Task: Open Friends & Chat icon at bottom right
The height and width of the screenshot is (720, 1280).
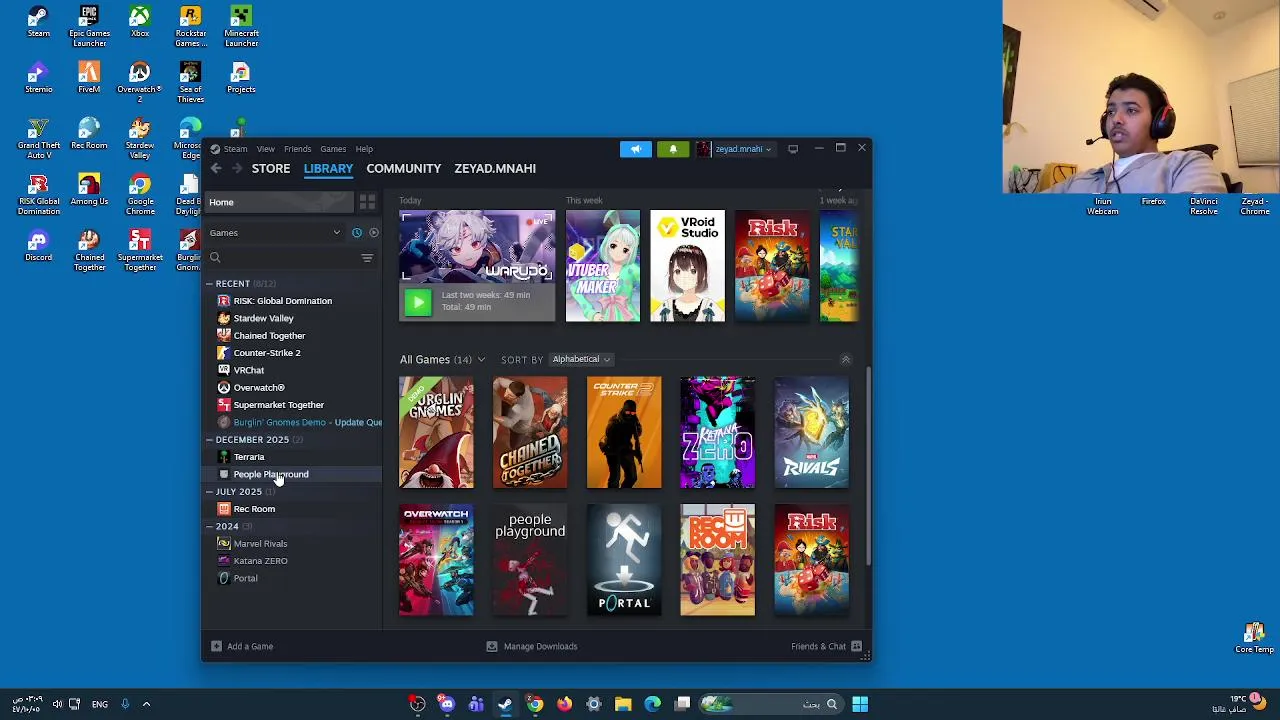Action: pyautogui.click(x=856, y=646)
